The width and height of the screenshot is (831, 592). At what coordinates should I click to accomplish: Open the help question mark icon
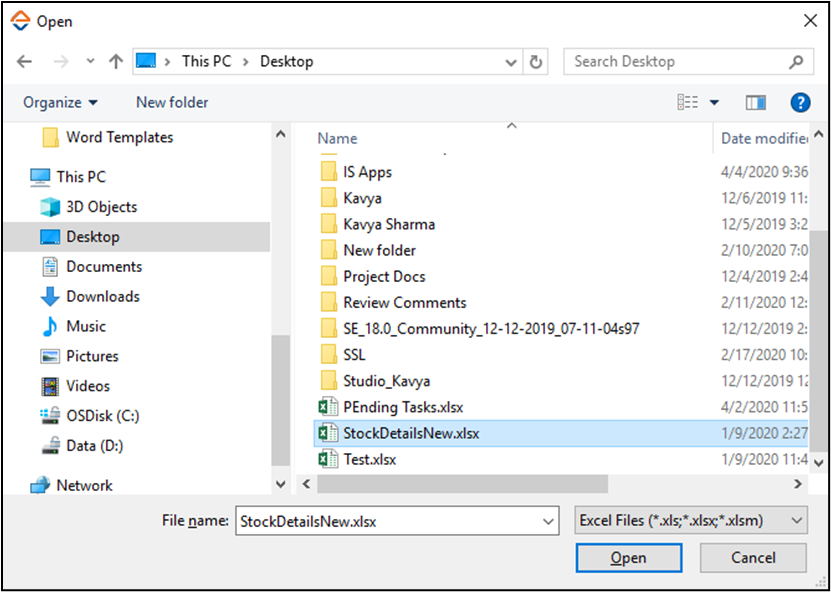pyautogui.click(x=800, y=102)
